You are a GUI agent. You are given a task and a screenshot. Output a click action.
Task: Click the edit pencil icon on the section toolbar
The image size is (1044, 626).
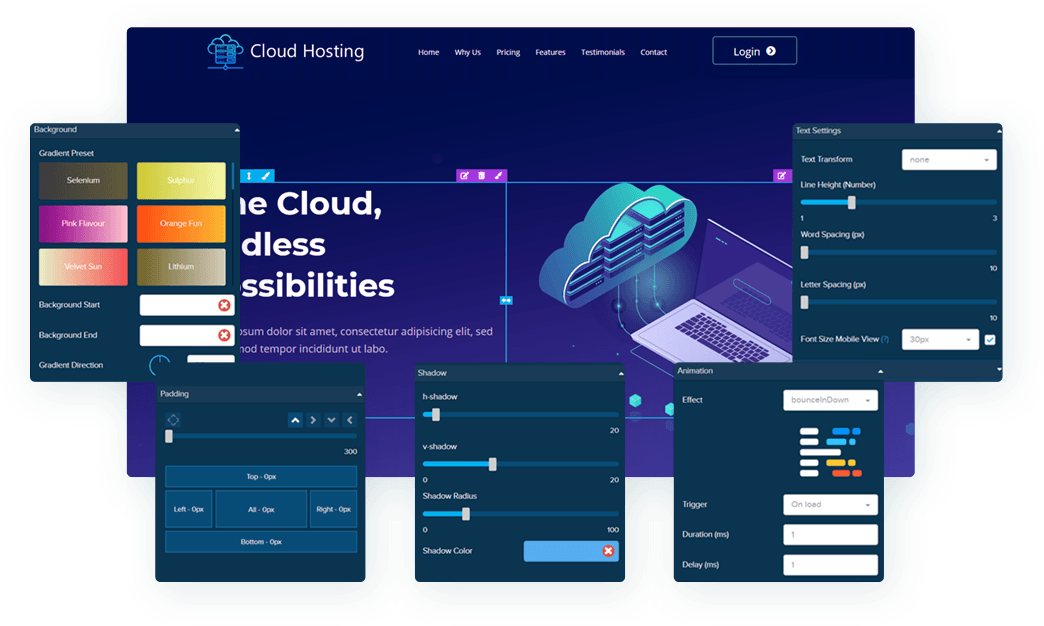click(x=465, y=175)
